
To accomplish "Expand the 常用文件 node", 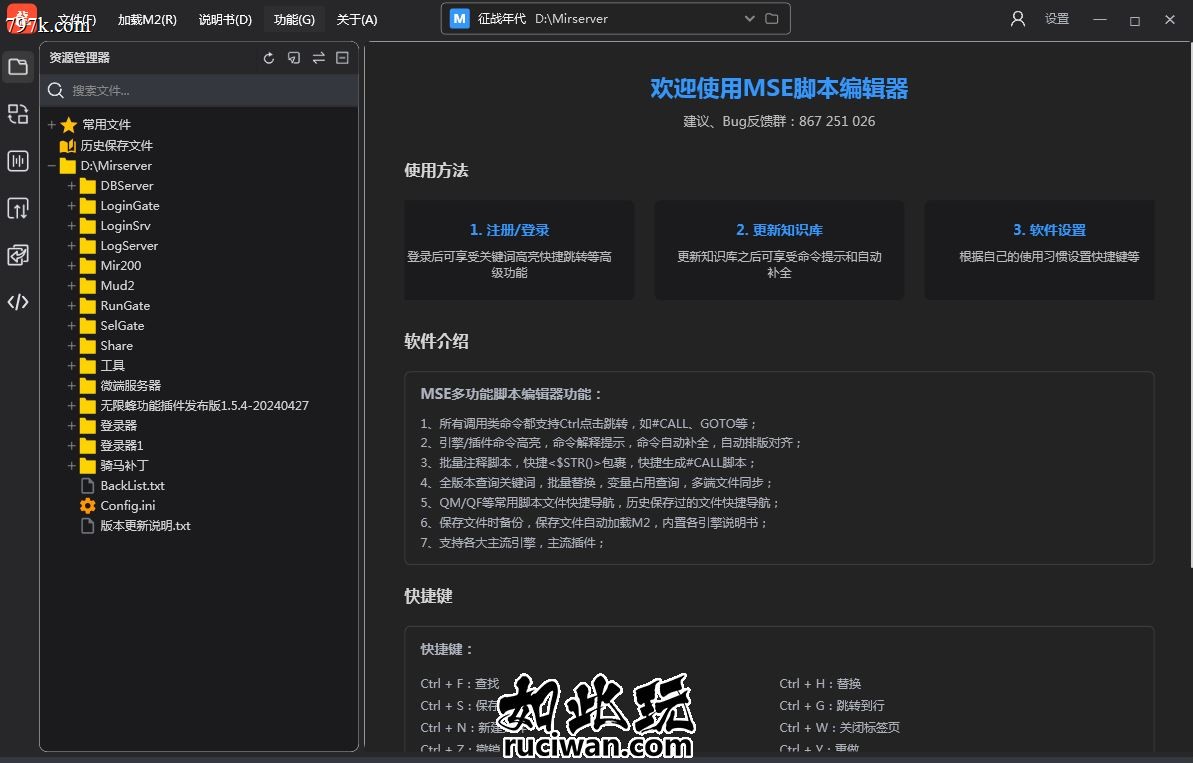I will (x=52, y=125).
